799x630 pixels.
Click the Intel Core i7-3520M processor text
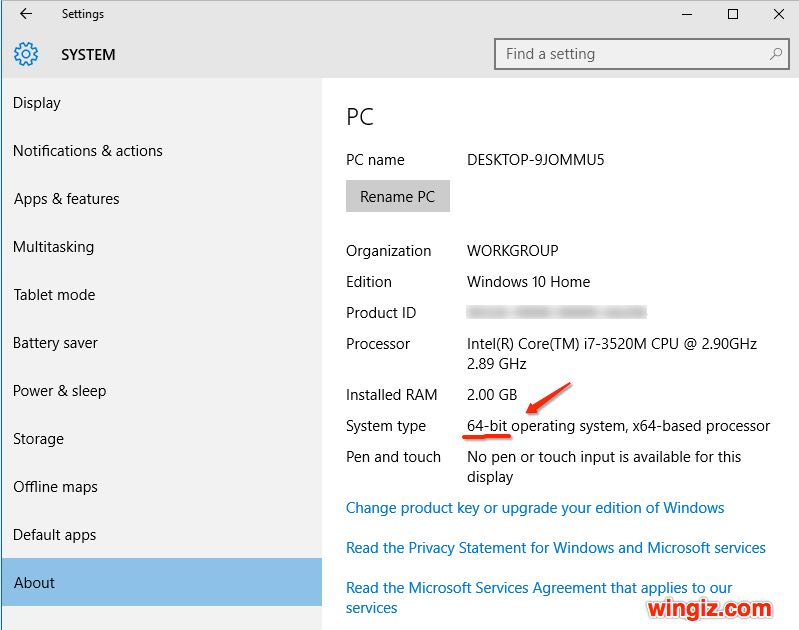tap(611, 354)
